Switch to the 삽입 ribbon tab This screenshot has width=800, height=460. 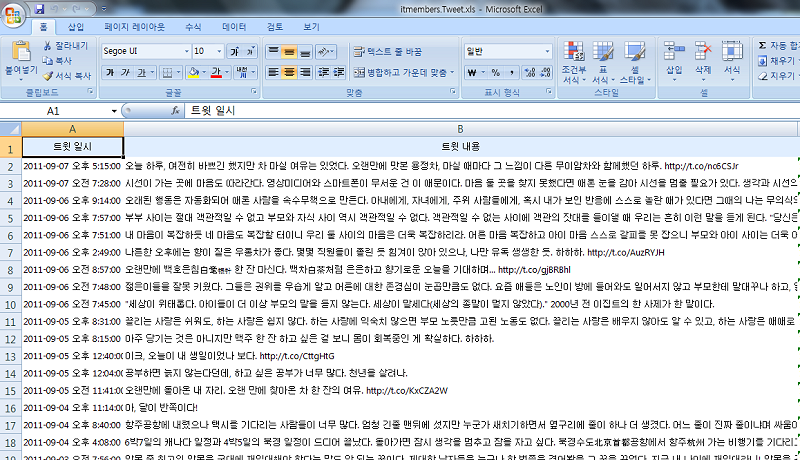pyautogui.click(x=76, y=27)
